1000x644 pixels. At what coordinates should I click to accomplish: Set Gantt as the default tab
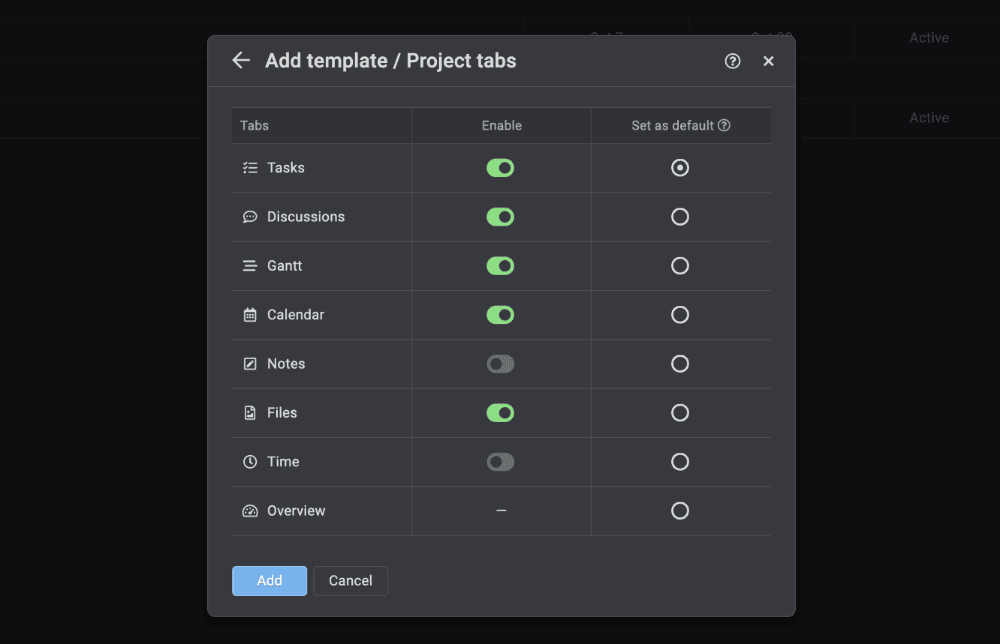680,266
